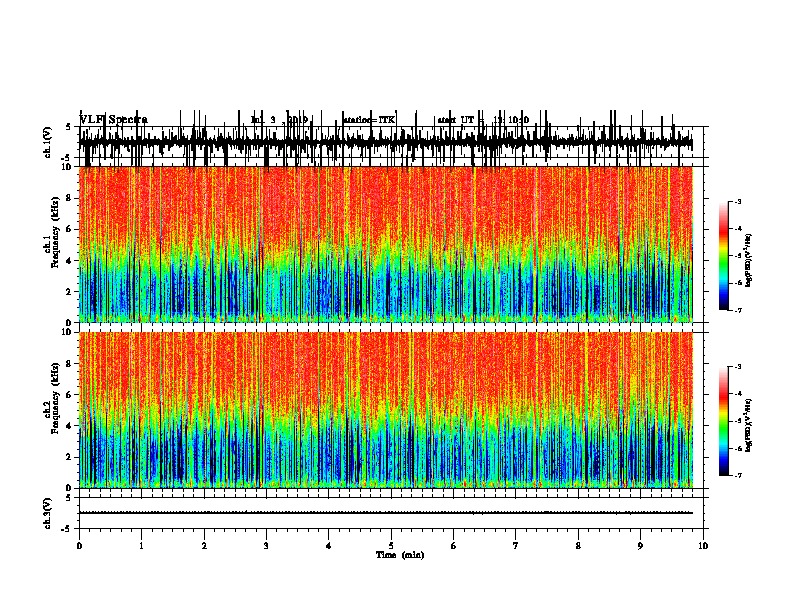792x612 pixels.
Task: Click the ch.1 colorbar log(PSD) label
Action: [x=749, y=261]
